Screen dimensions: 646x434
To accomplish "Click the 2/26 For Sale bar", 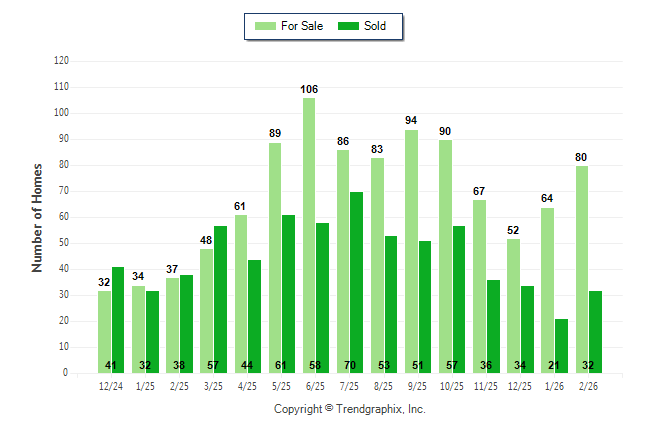I will 581,269.
